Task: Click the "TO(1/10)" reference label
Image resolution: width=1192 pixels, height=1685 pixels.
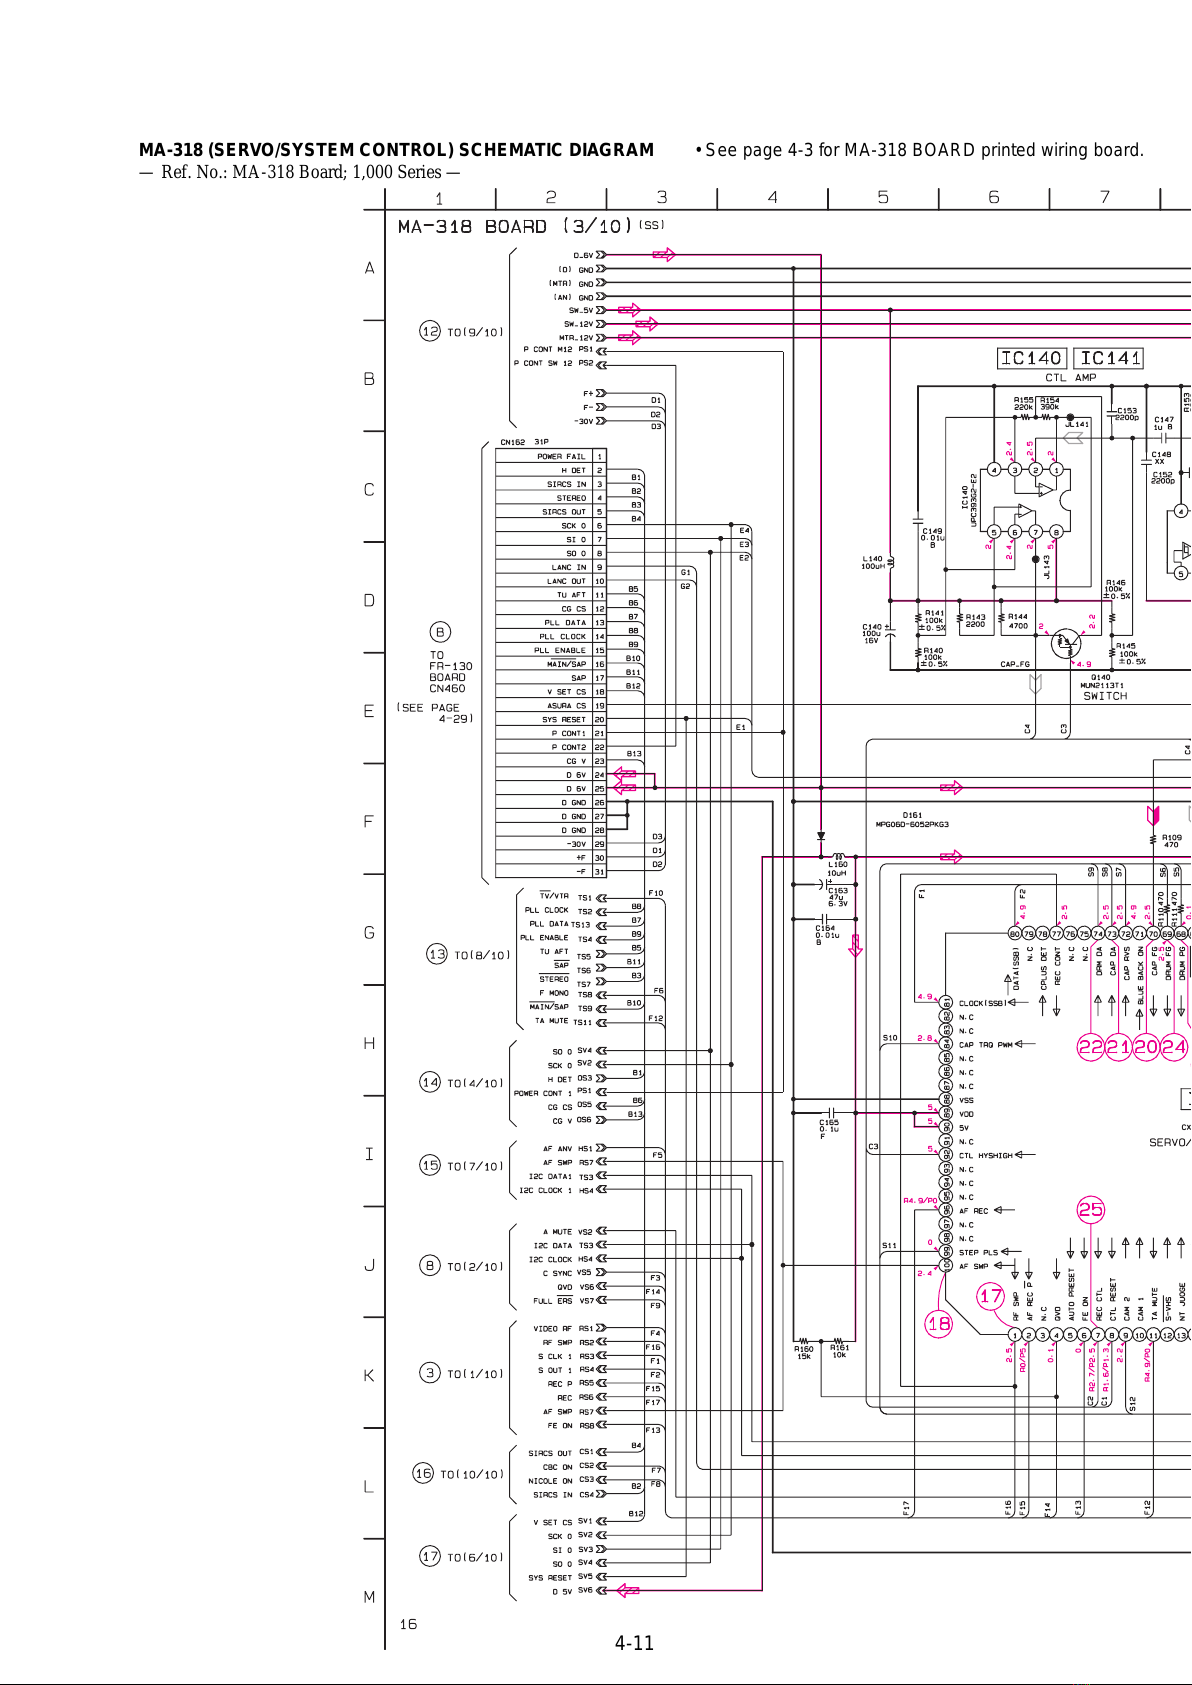Action: click(x=475, y=1374)
